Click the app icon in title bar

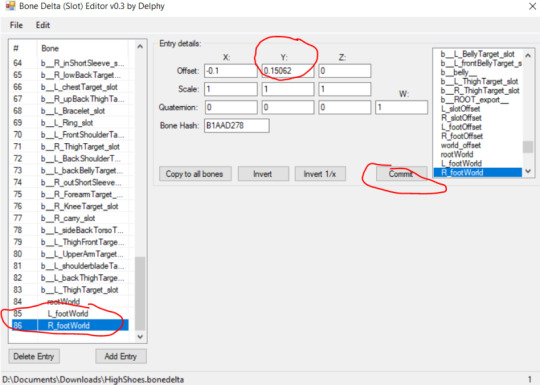[11, 6]
